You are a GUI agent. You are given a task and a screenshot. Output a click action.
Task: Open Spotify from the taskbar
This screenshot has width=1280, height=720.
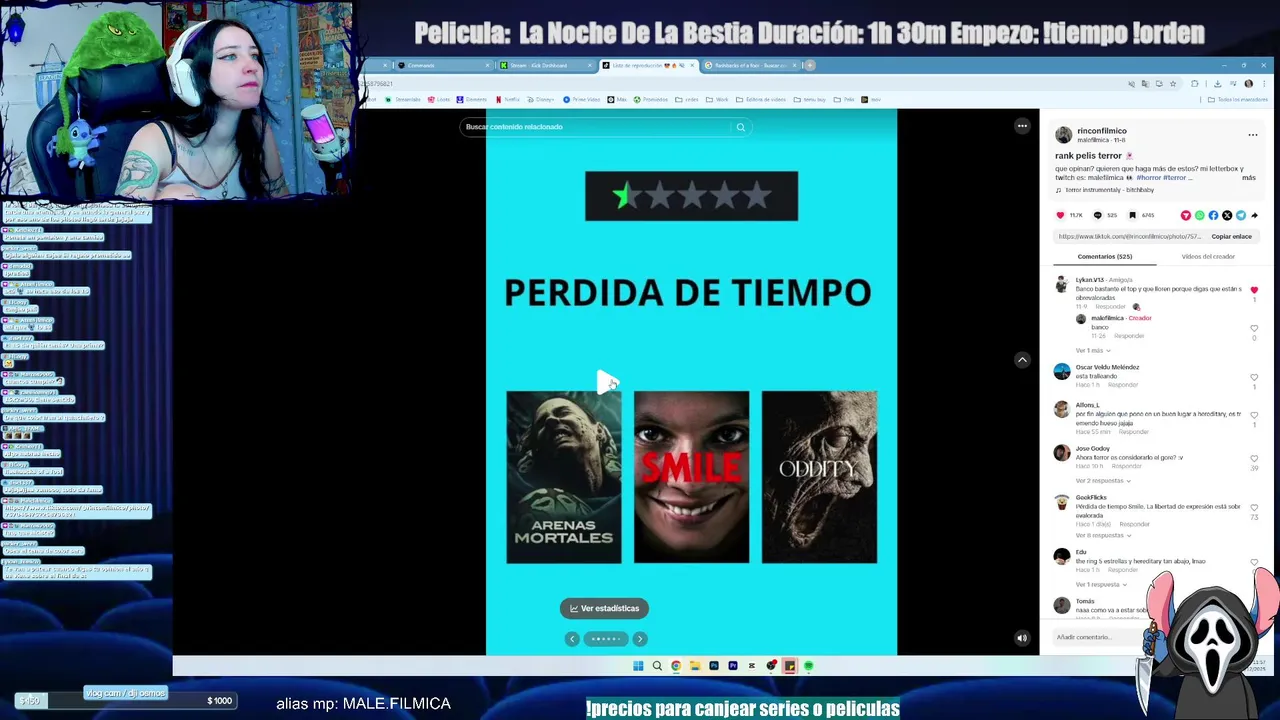[x=808, y=666]
